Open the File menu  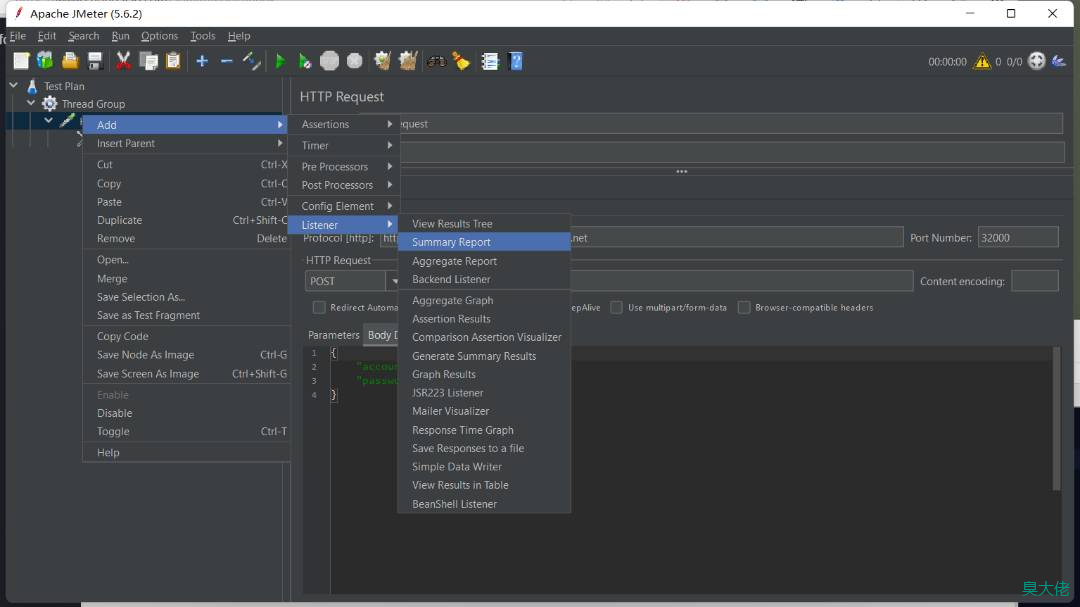18,36
